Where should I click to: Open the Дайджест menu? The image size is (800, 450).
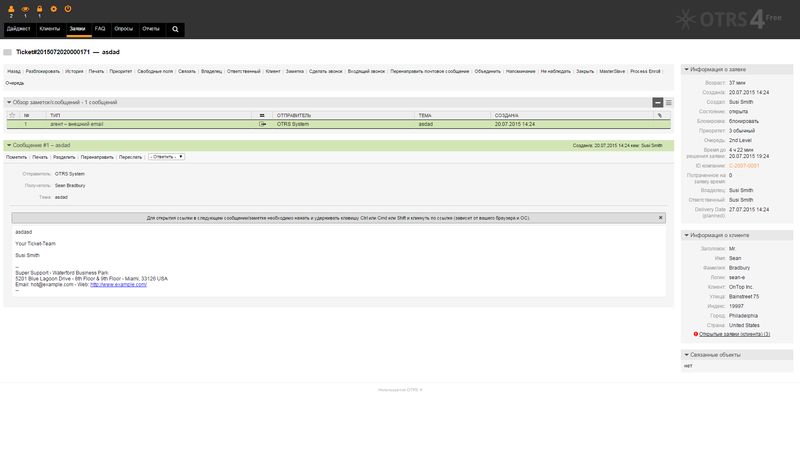pos(18,29)
